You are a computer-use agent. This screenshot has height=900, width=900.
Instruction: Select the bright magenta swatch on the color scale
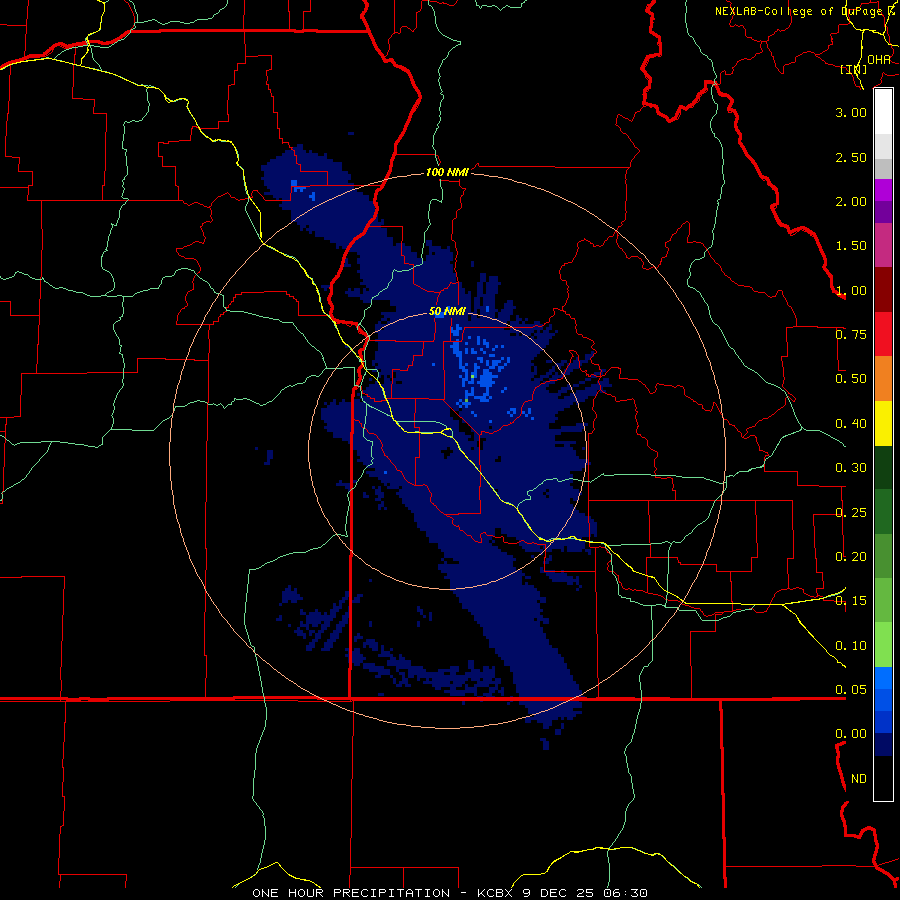tap(883, 190)
